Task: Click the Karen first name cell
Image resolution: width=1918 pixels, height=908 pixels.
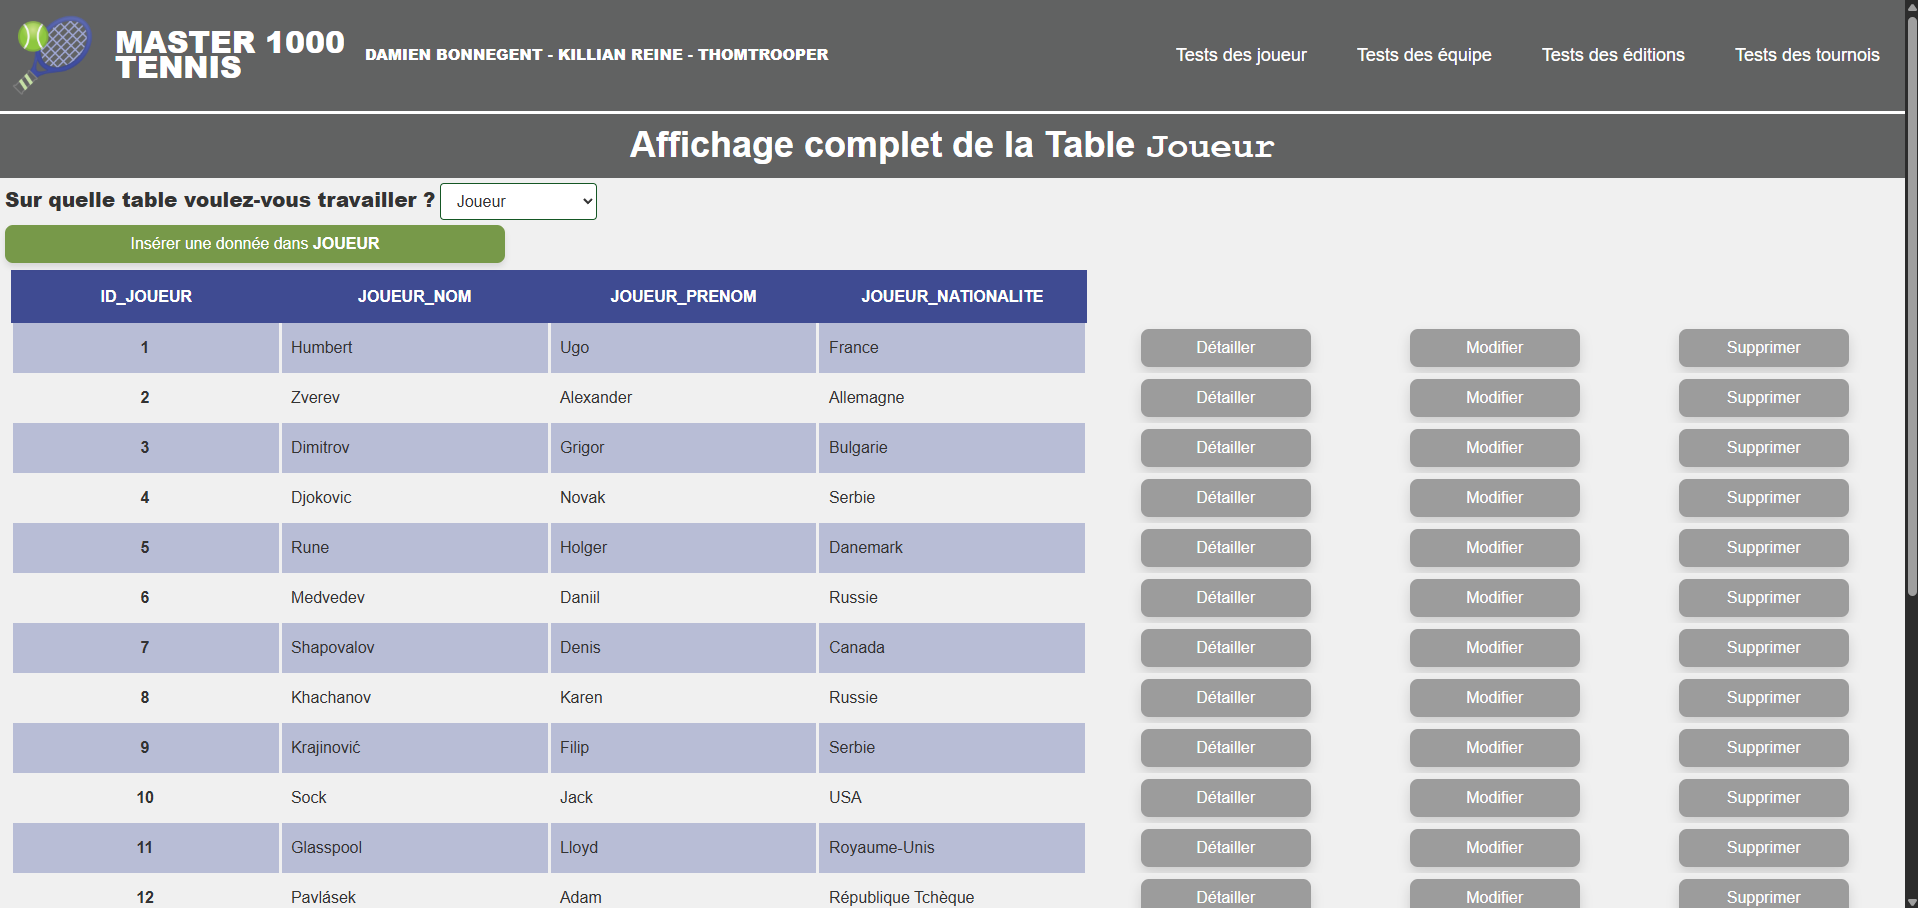Action: (684, 698)
